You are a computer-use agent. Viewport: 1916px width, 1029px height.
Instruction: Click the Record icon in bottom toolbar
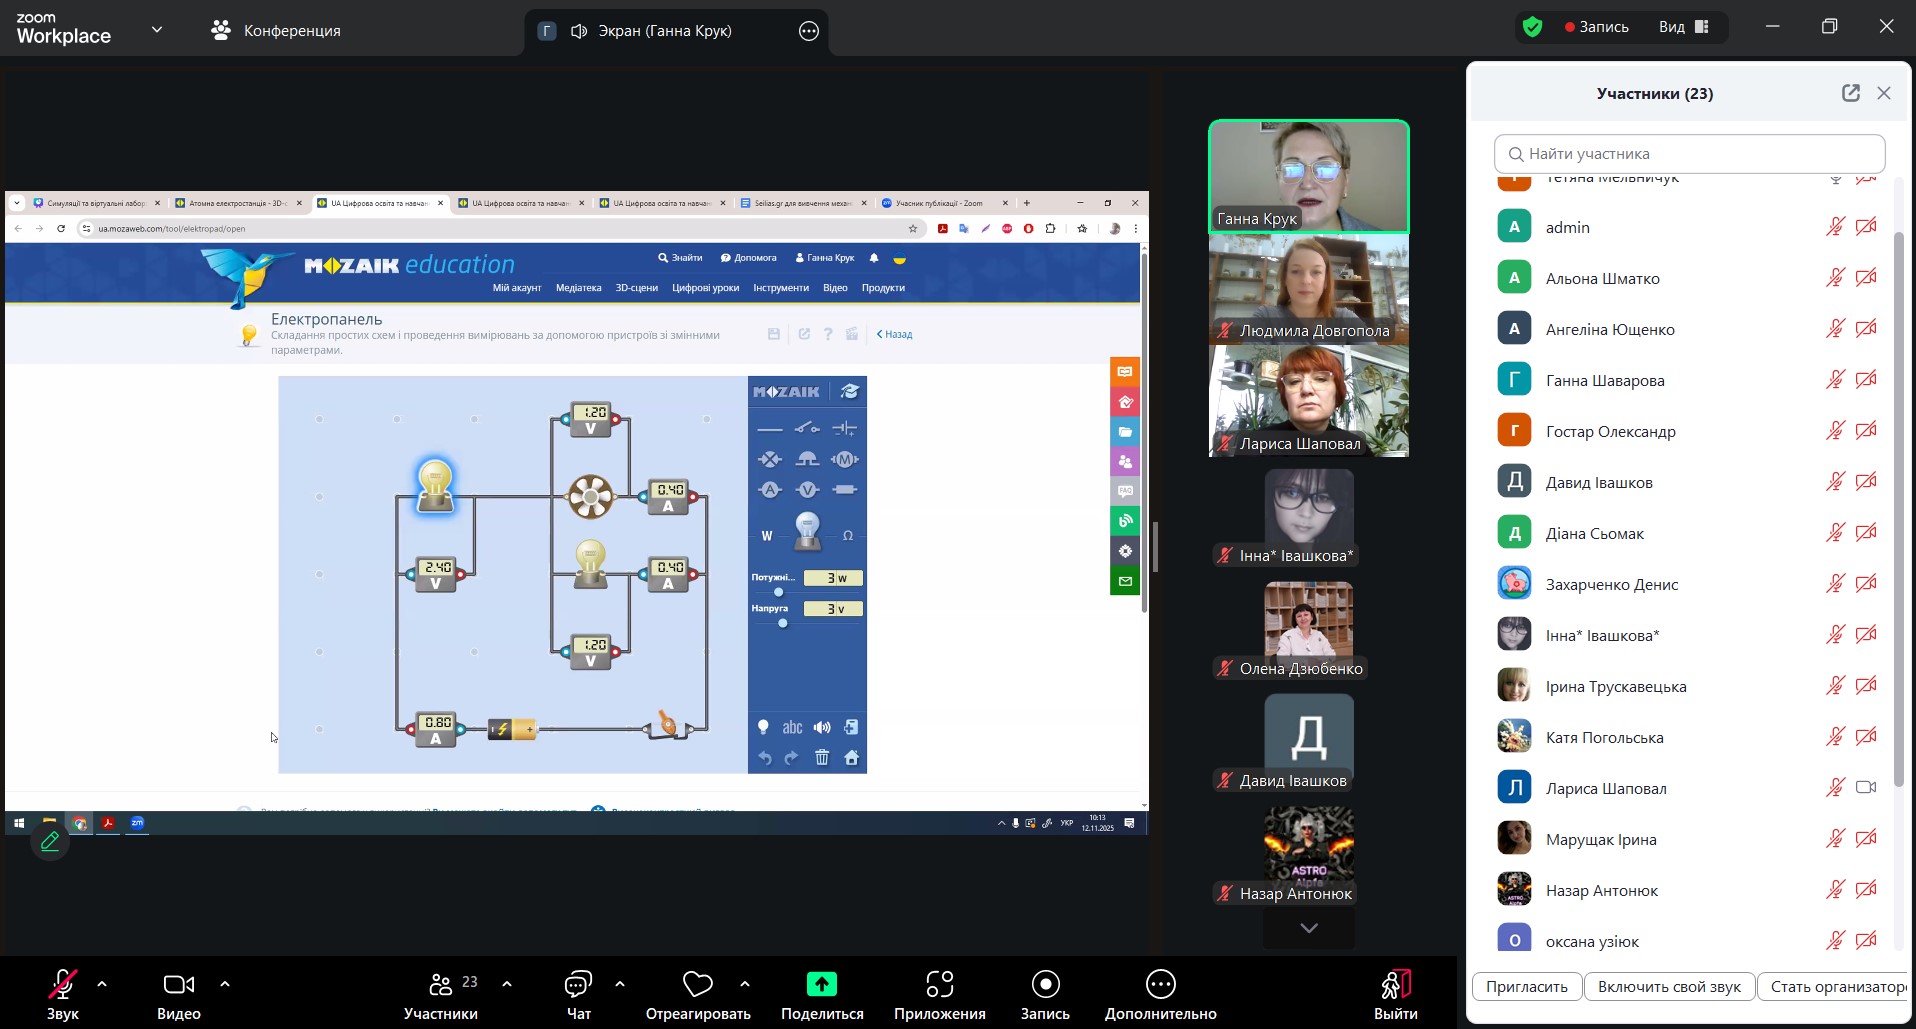pyautogui.click(x=1045, y=985)
